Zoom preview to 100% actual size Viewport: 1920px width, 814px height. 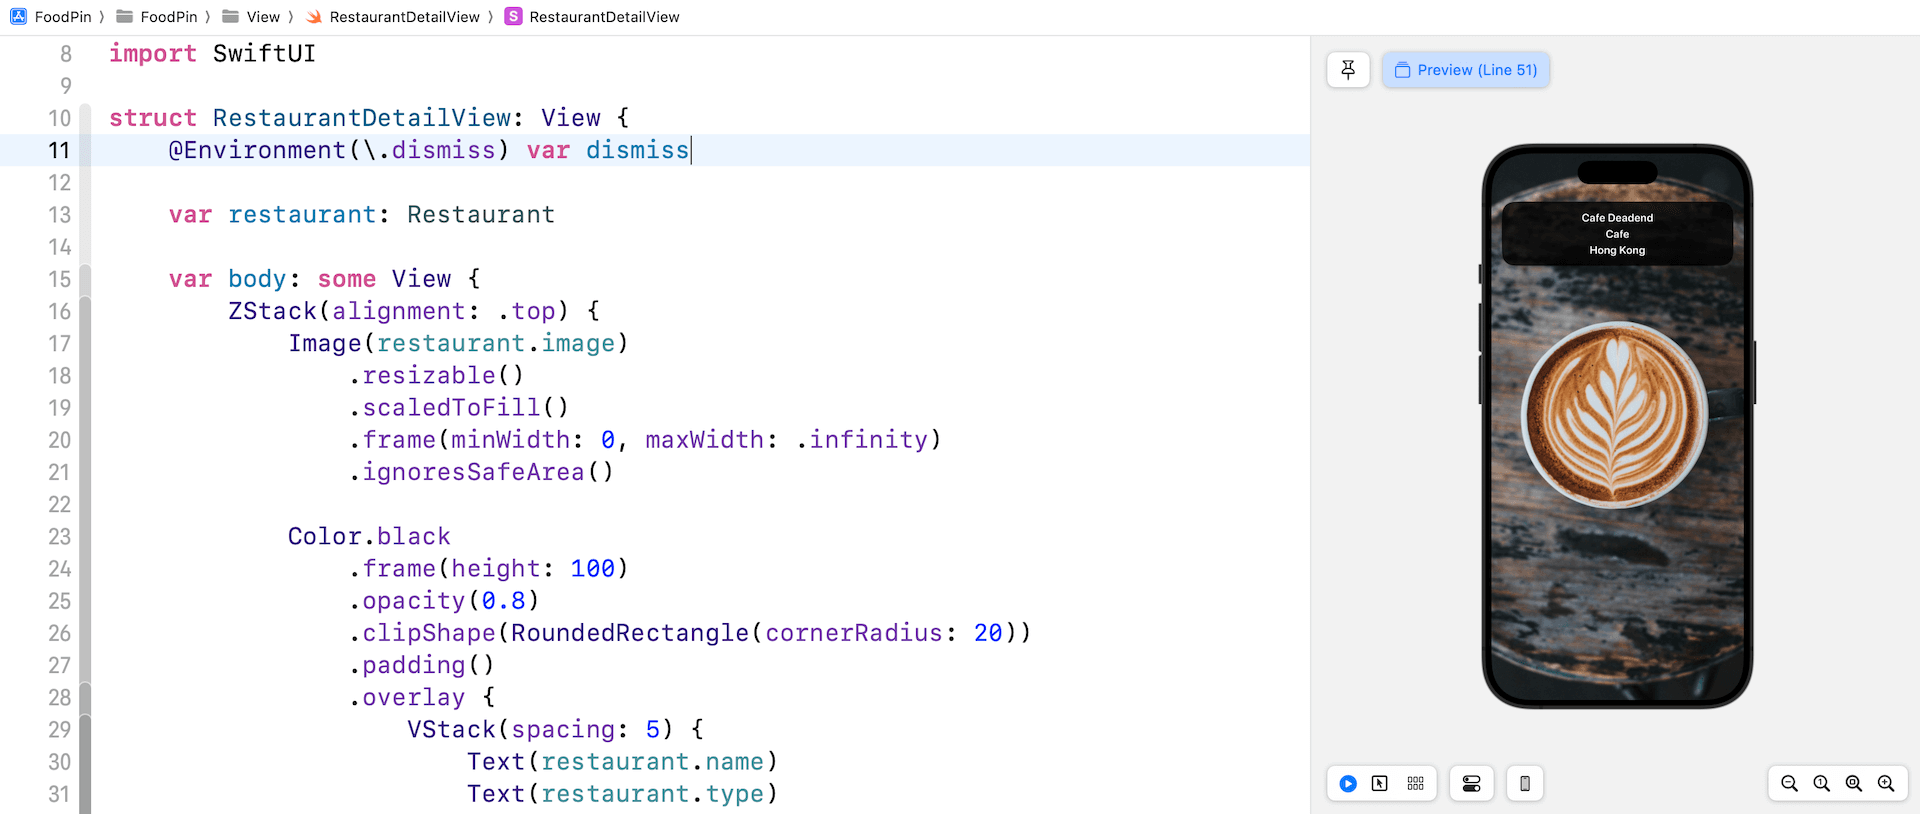(1821, 784)
